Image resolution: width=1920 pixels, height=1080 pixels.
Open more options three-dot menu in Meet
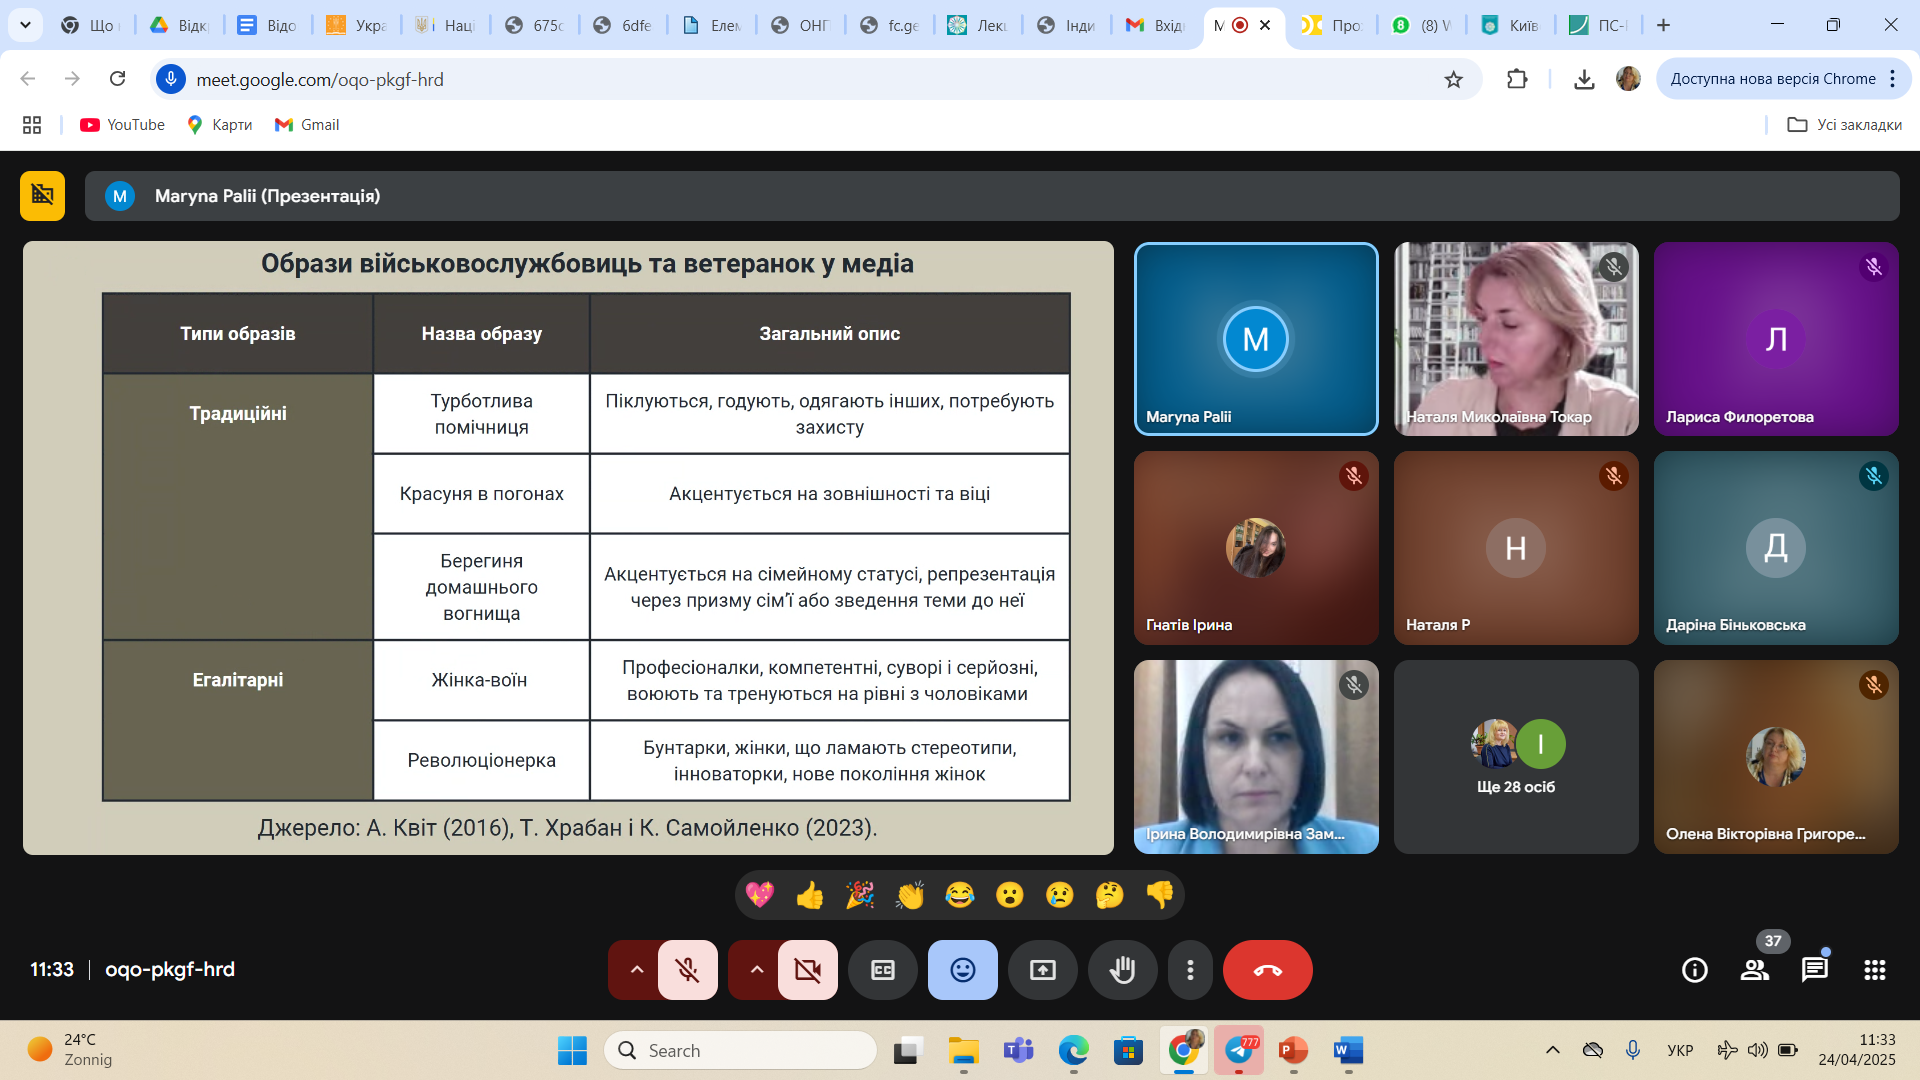pyautogui.click(x=1189, y=970)
